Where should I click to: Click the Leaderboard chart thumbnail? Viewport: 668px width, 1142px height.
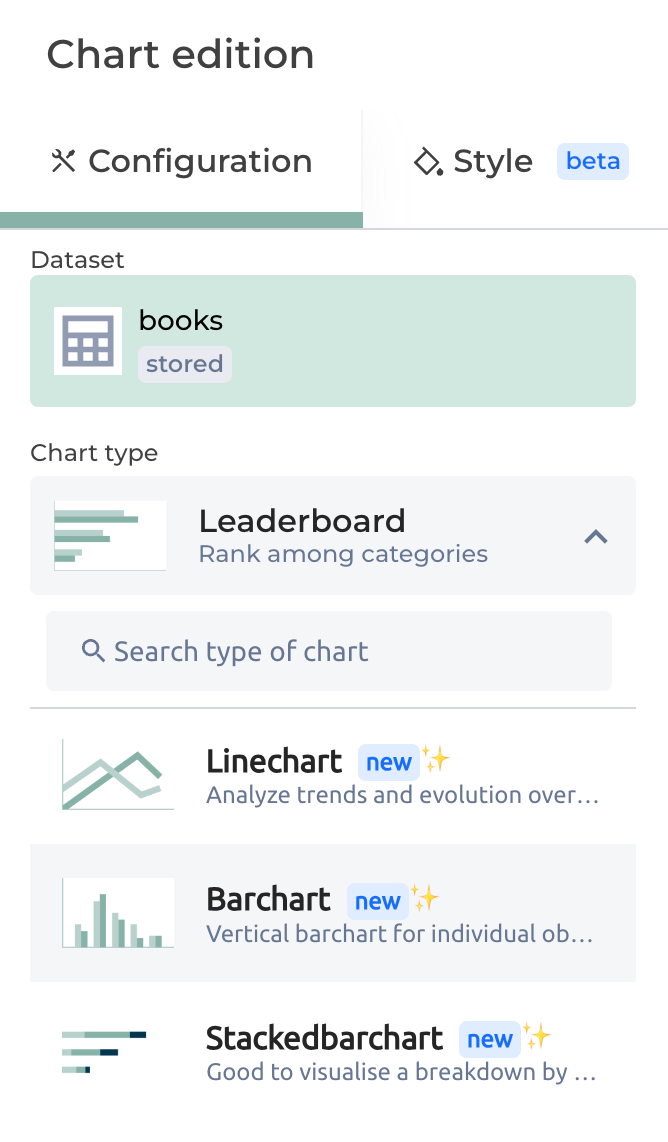pos(110,536)
